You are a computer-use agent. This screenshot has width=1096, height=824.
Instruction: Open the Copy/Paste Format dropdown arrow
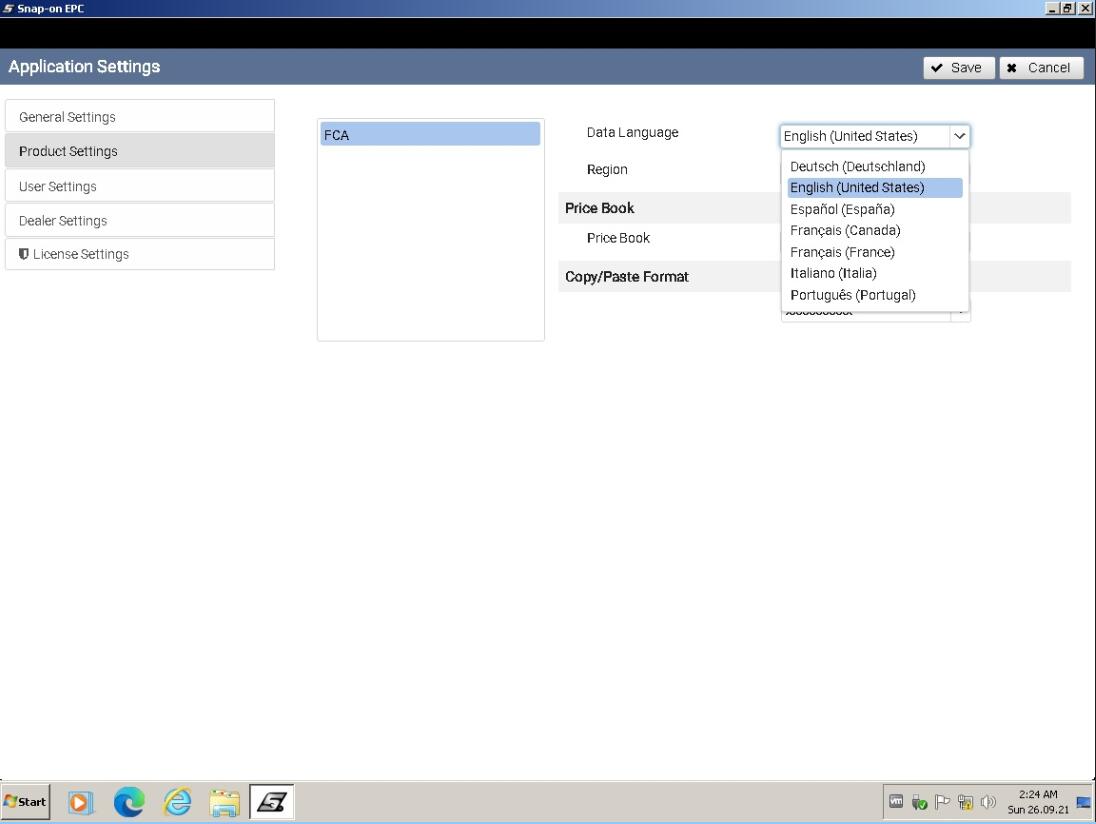tap(960, 314)
